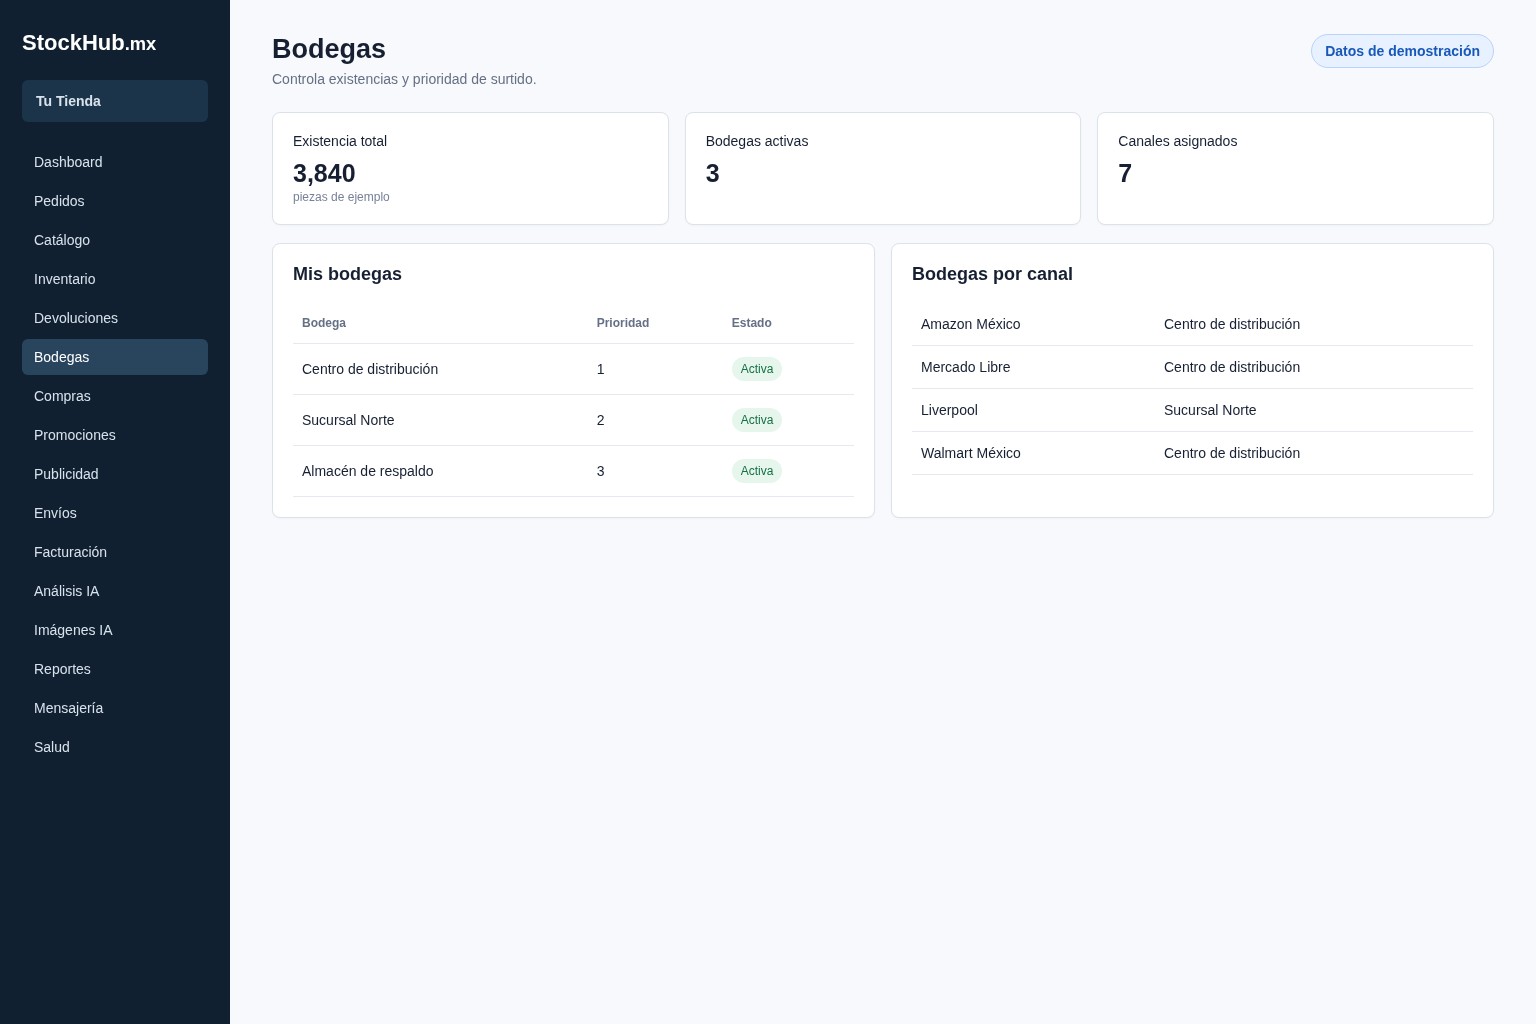
Task: Select Facturación in the sidebar
Action: click(115, 552)
